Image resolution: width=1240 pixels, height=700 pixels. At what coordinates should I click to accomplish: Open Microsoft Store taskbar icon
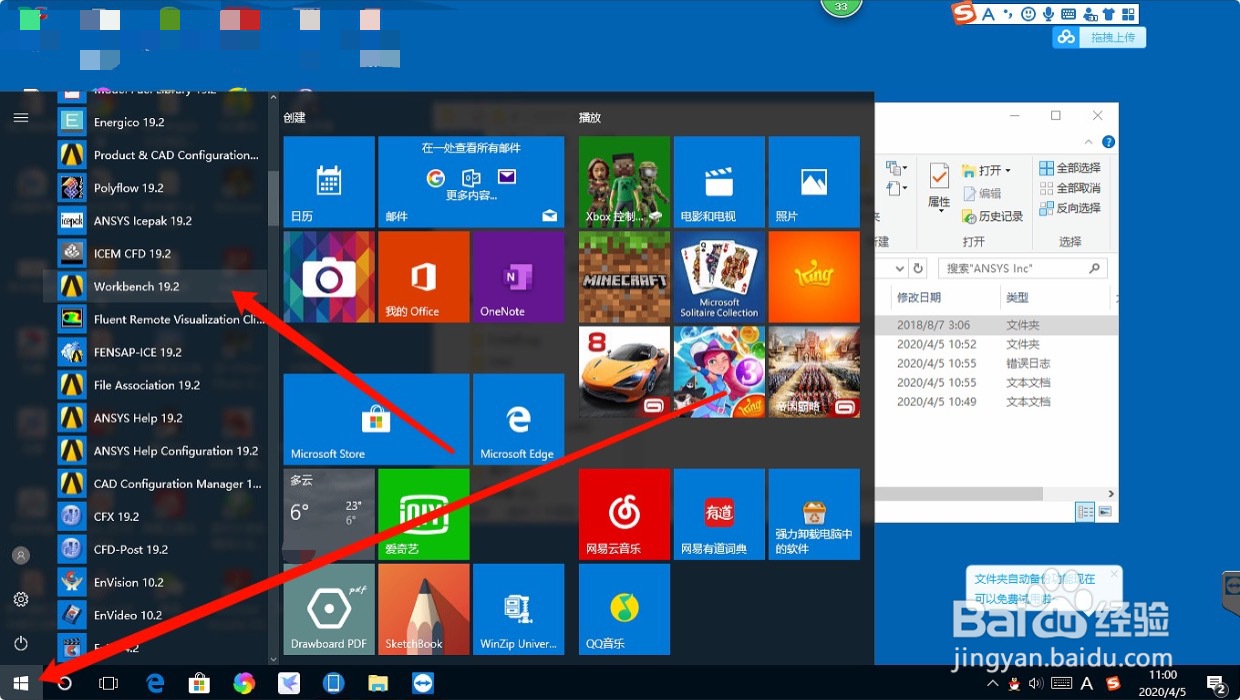(x=200, y=683)
